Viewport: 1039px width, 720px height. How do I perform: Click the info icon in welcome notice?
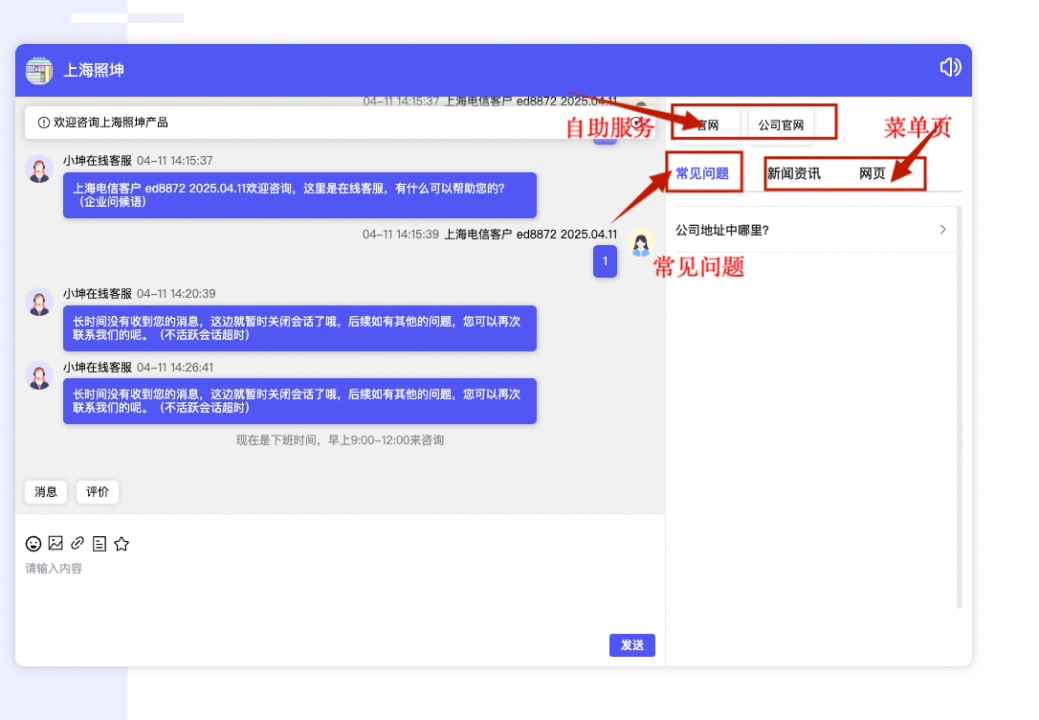pos(44,123)
